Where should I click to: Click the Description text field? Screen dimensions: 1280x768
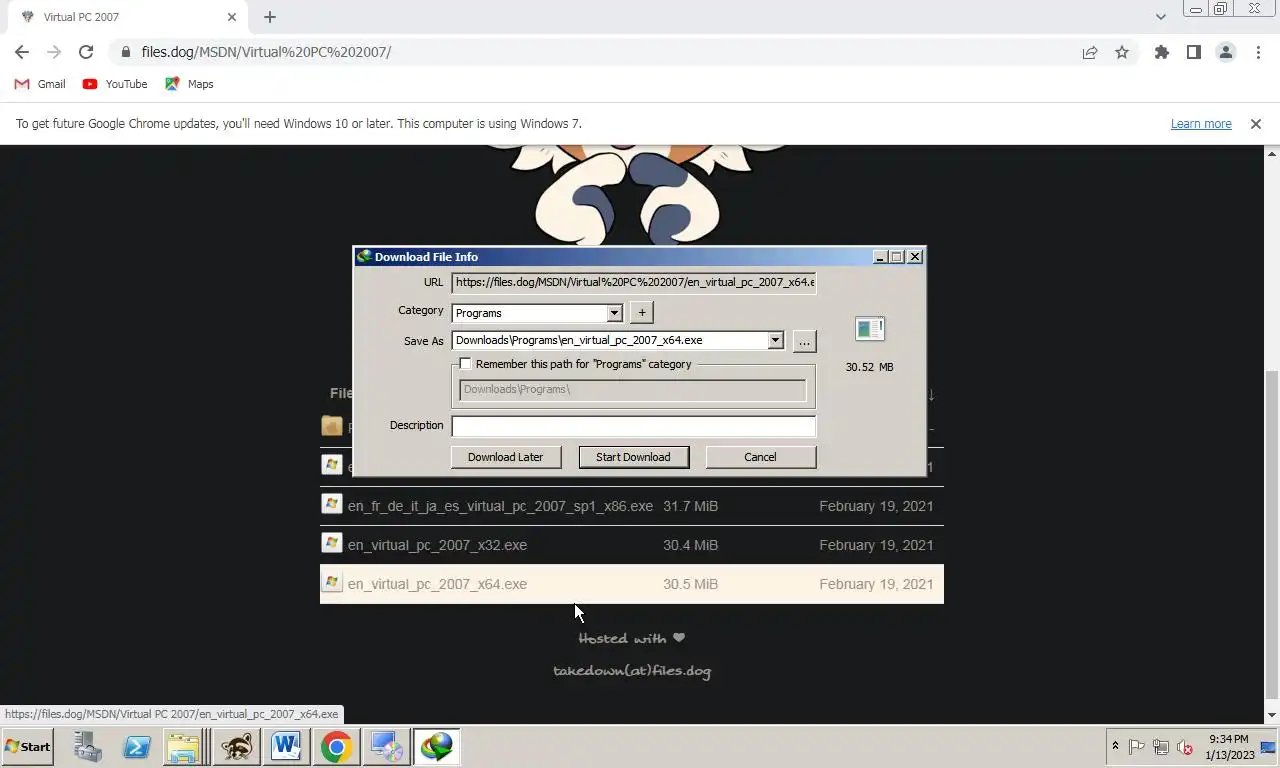point(634,426)
